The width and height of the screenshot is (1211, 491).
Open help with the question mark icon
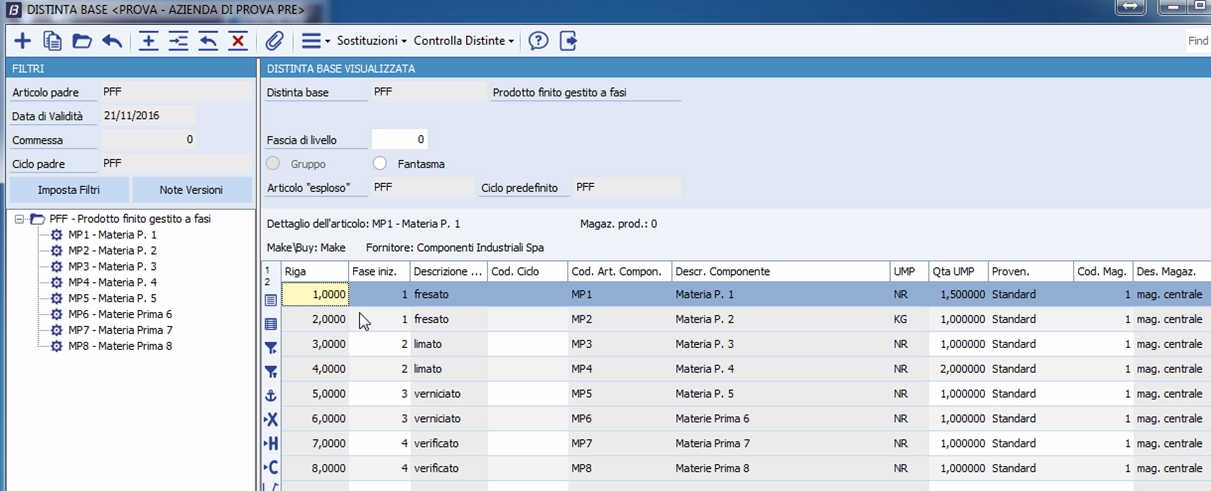[538, 41]
